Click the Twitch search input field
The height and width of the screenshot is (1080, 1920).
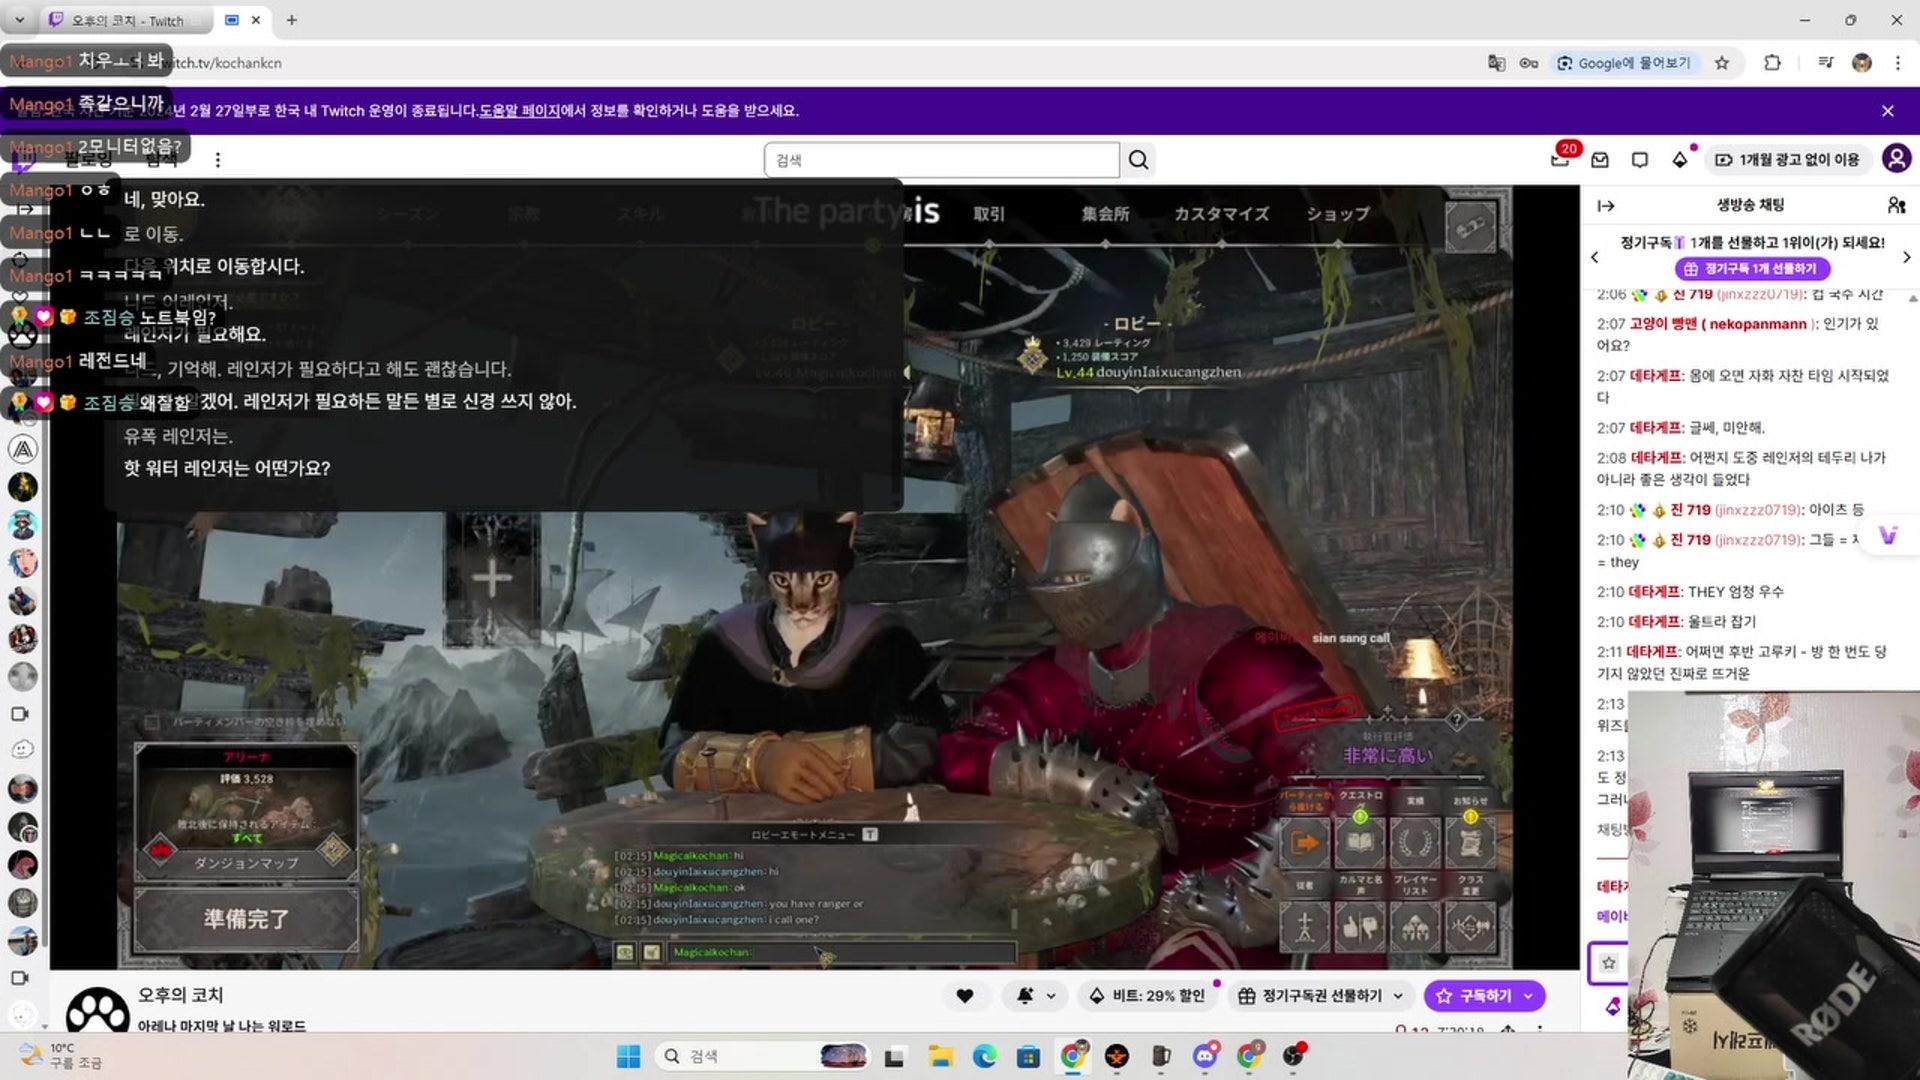click(x=940, y=160)
